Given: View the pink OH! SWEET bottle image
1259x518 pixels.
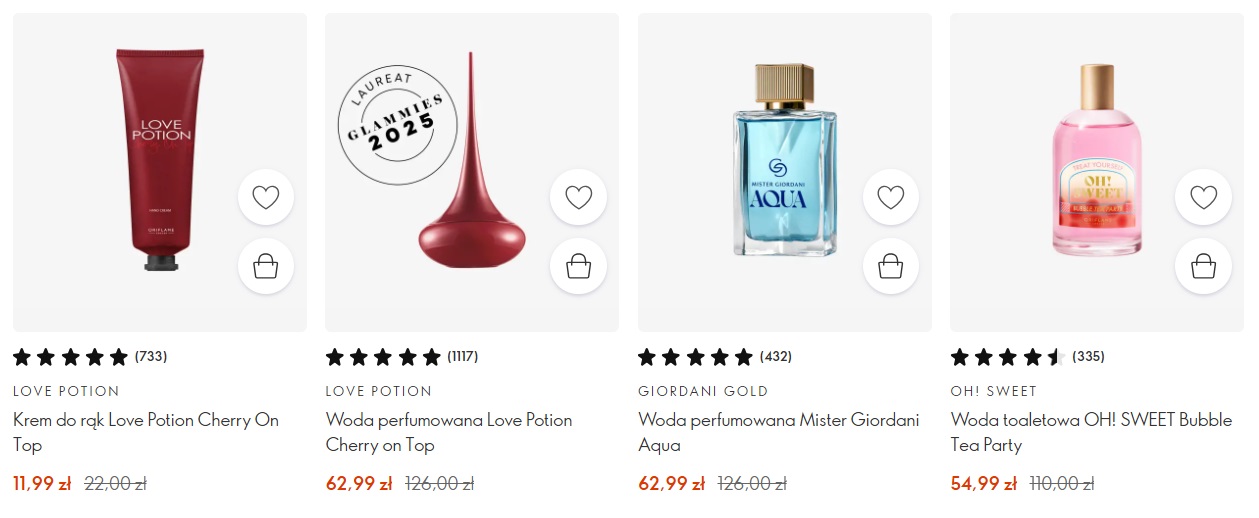Looking at the screenshot, I should 1097,160.
